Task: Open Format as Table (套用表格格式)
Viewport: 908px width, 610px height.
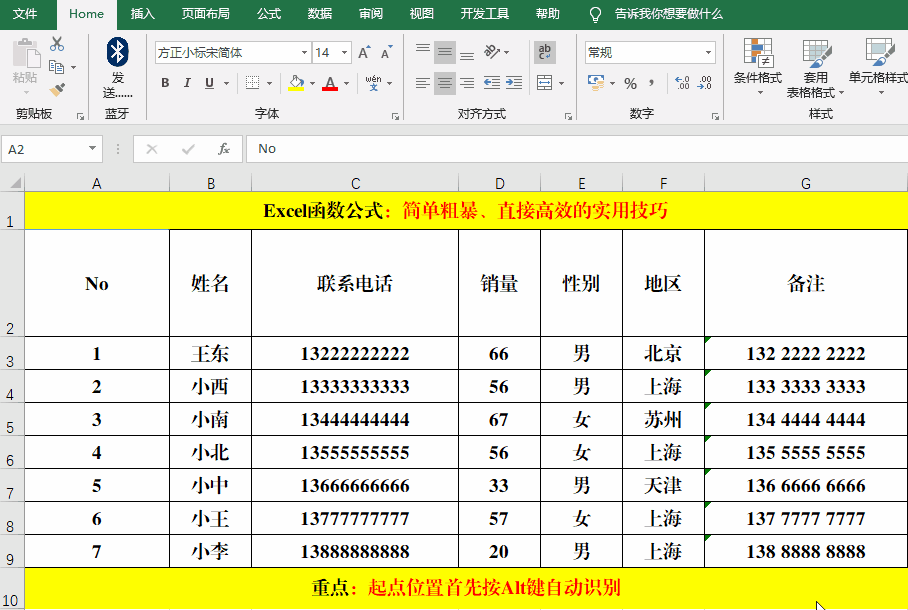Action: pyautogui.click(x=815, y=68)
